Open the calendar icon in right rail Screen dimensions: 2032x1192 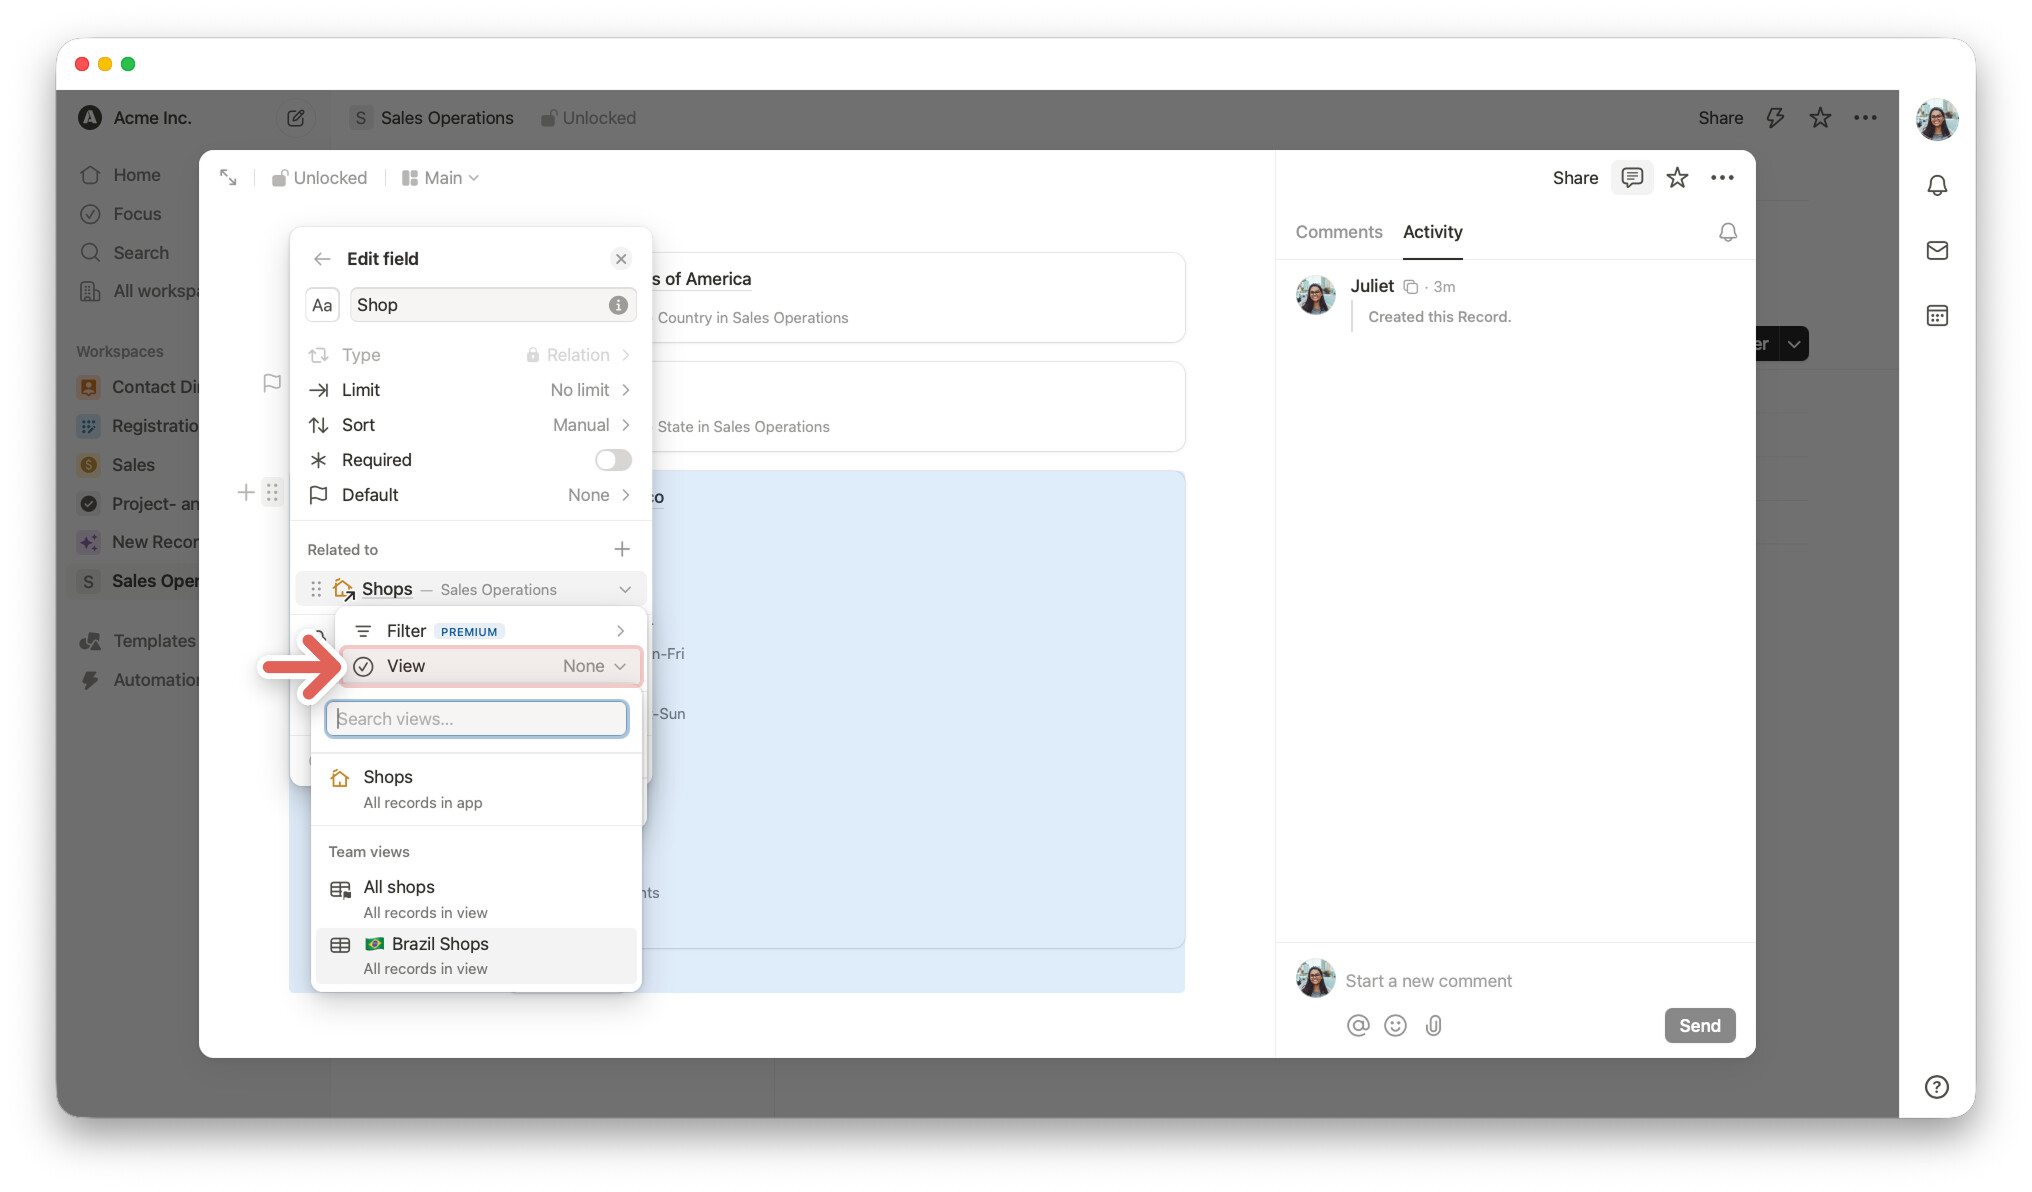(1936, 316)
